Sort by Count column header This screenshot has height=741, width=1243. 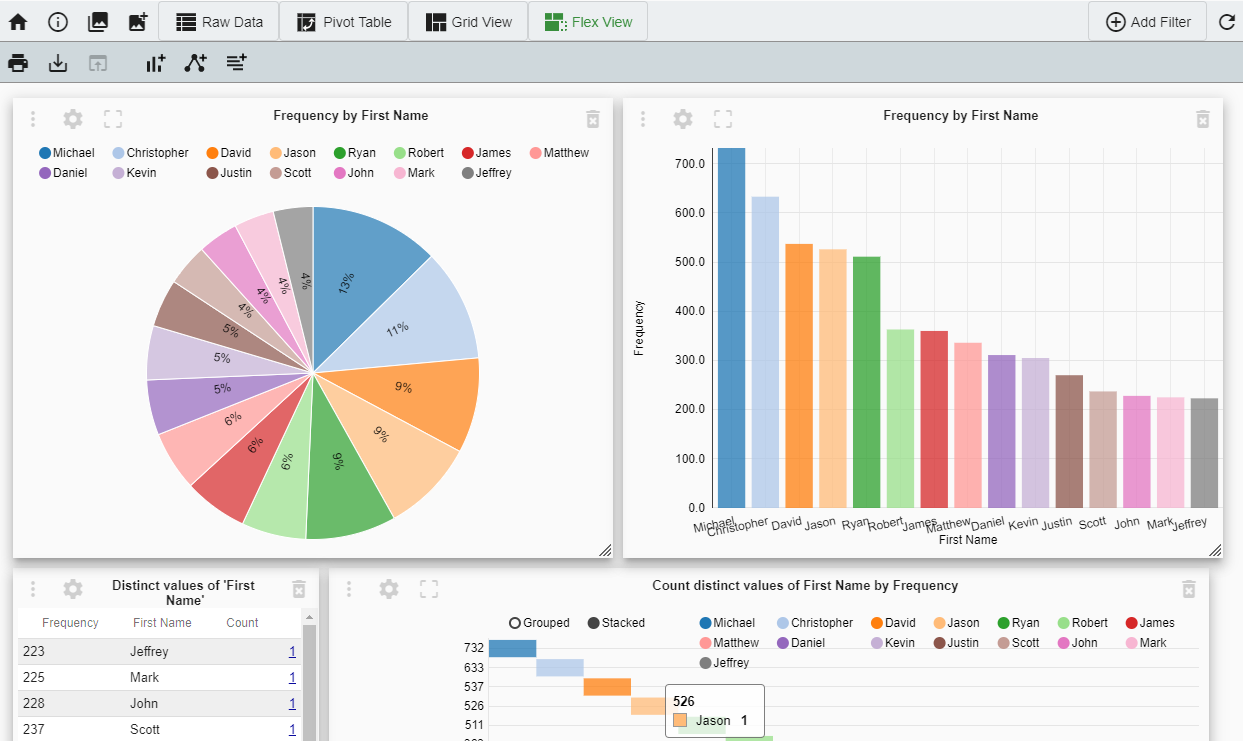[242, 623]
